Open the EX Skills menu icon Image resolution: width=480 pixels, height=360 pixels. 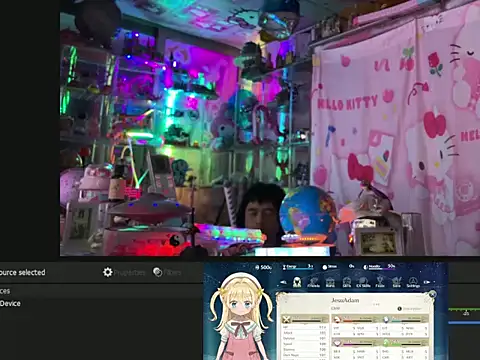point(363,283)
